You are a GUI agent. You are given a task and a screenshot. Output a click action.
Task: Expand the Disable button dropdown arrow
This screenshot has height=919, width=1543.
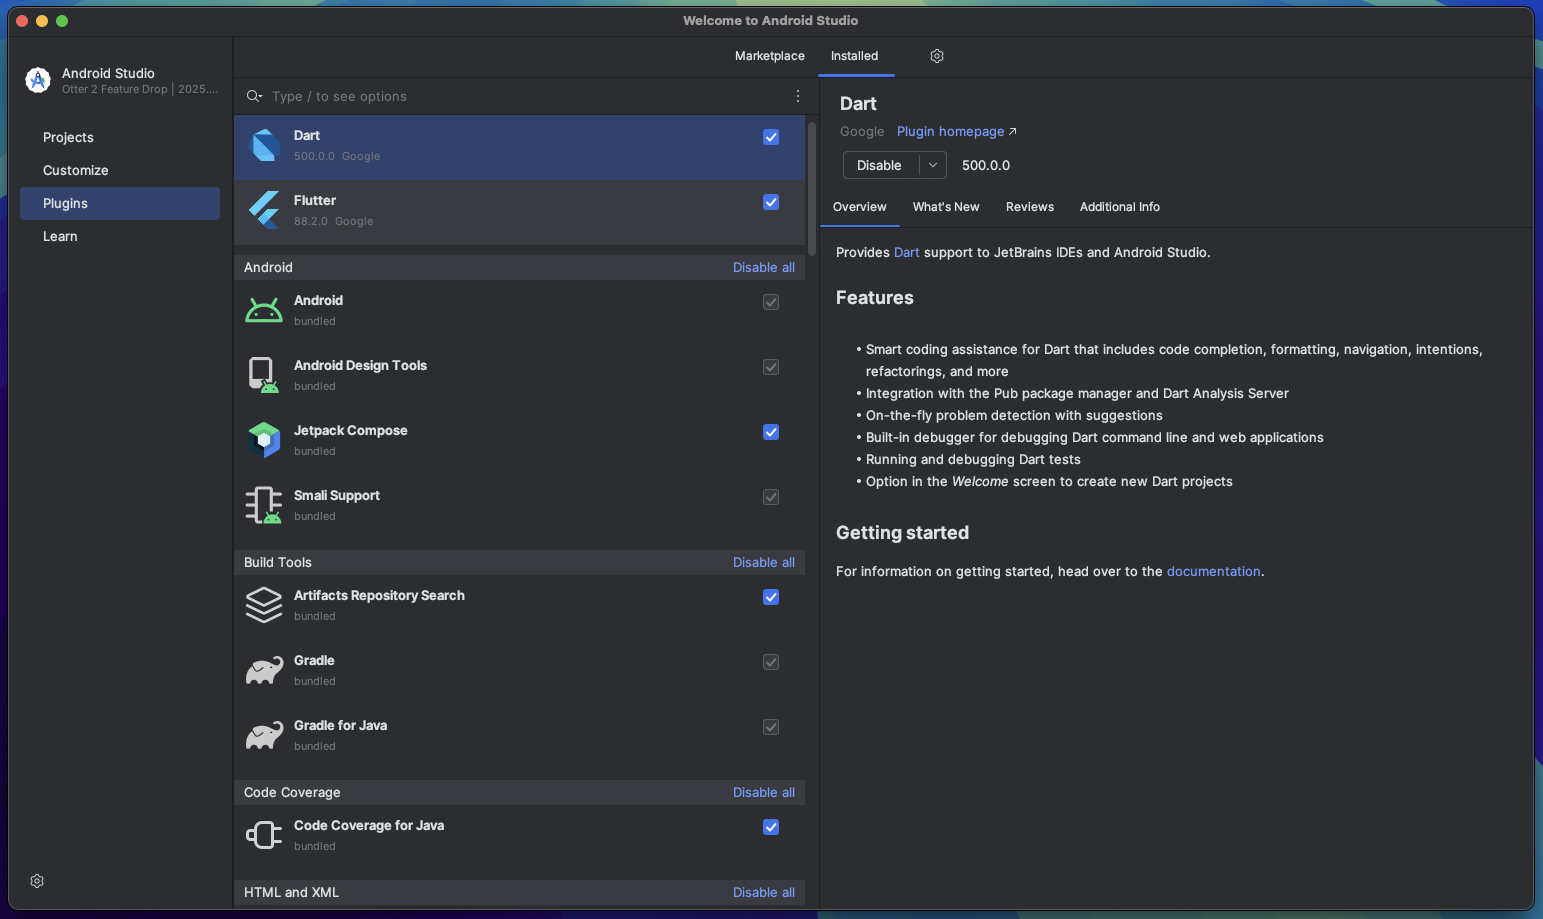click(x=932, y=166)
